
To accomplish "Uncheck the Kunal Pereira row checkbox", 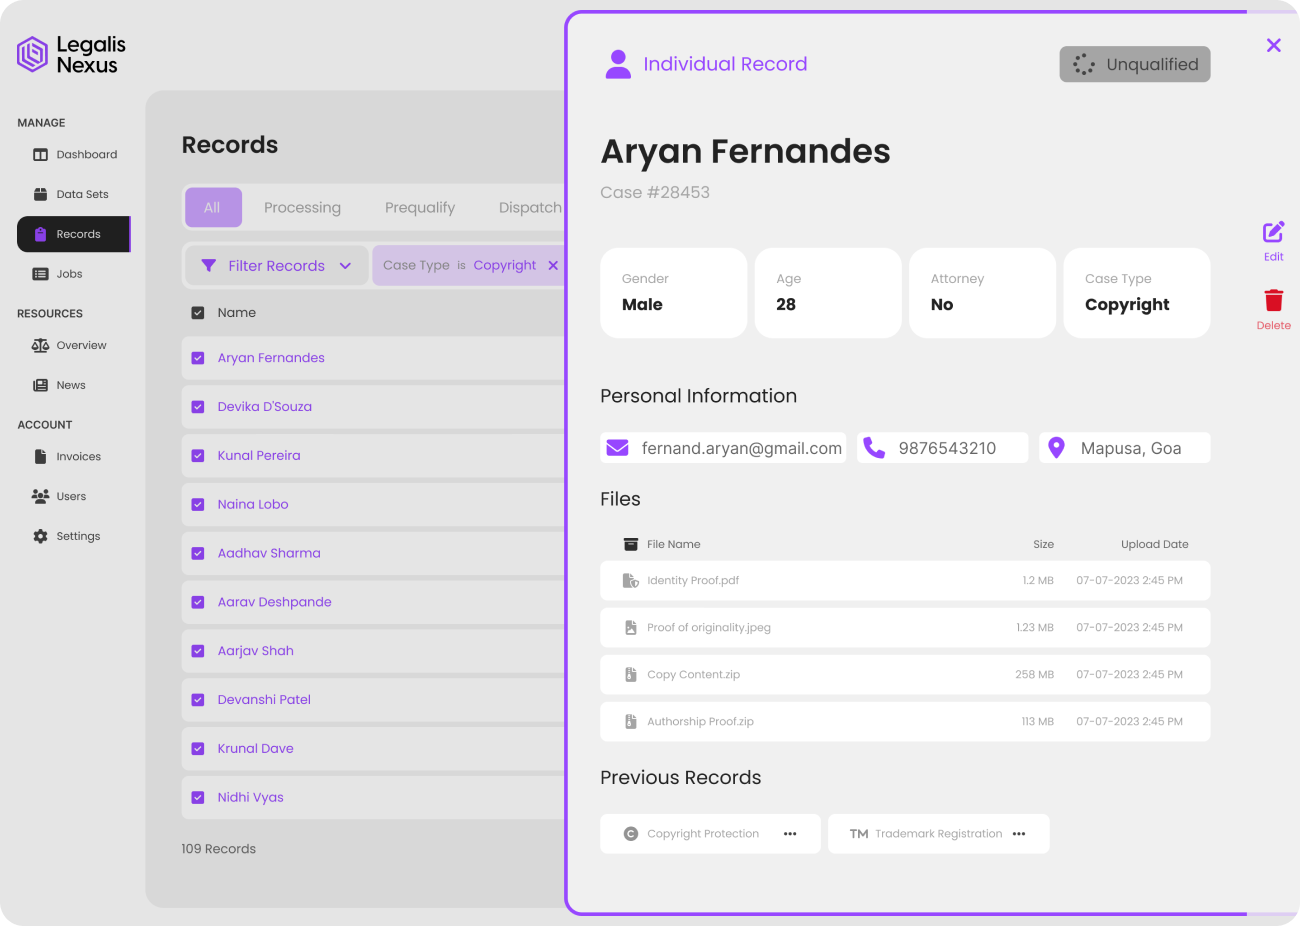I will click(x=198, y=456).
